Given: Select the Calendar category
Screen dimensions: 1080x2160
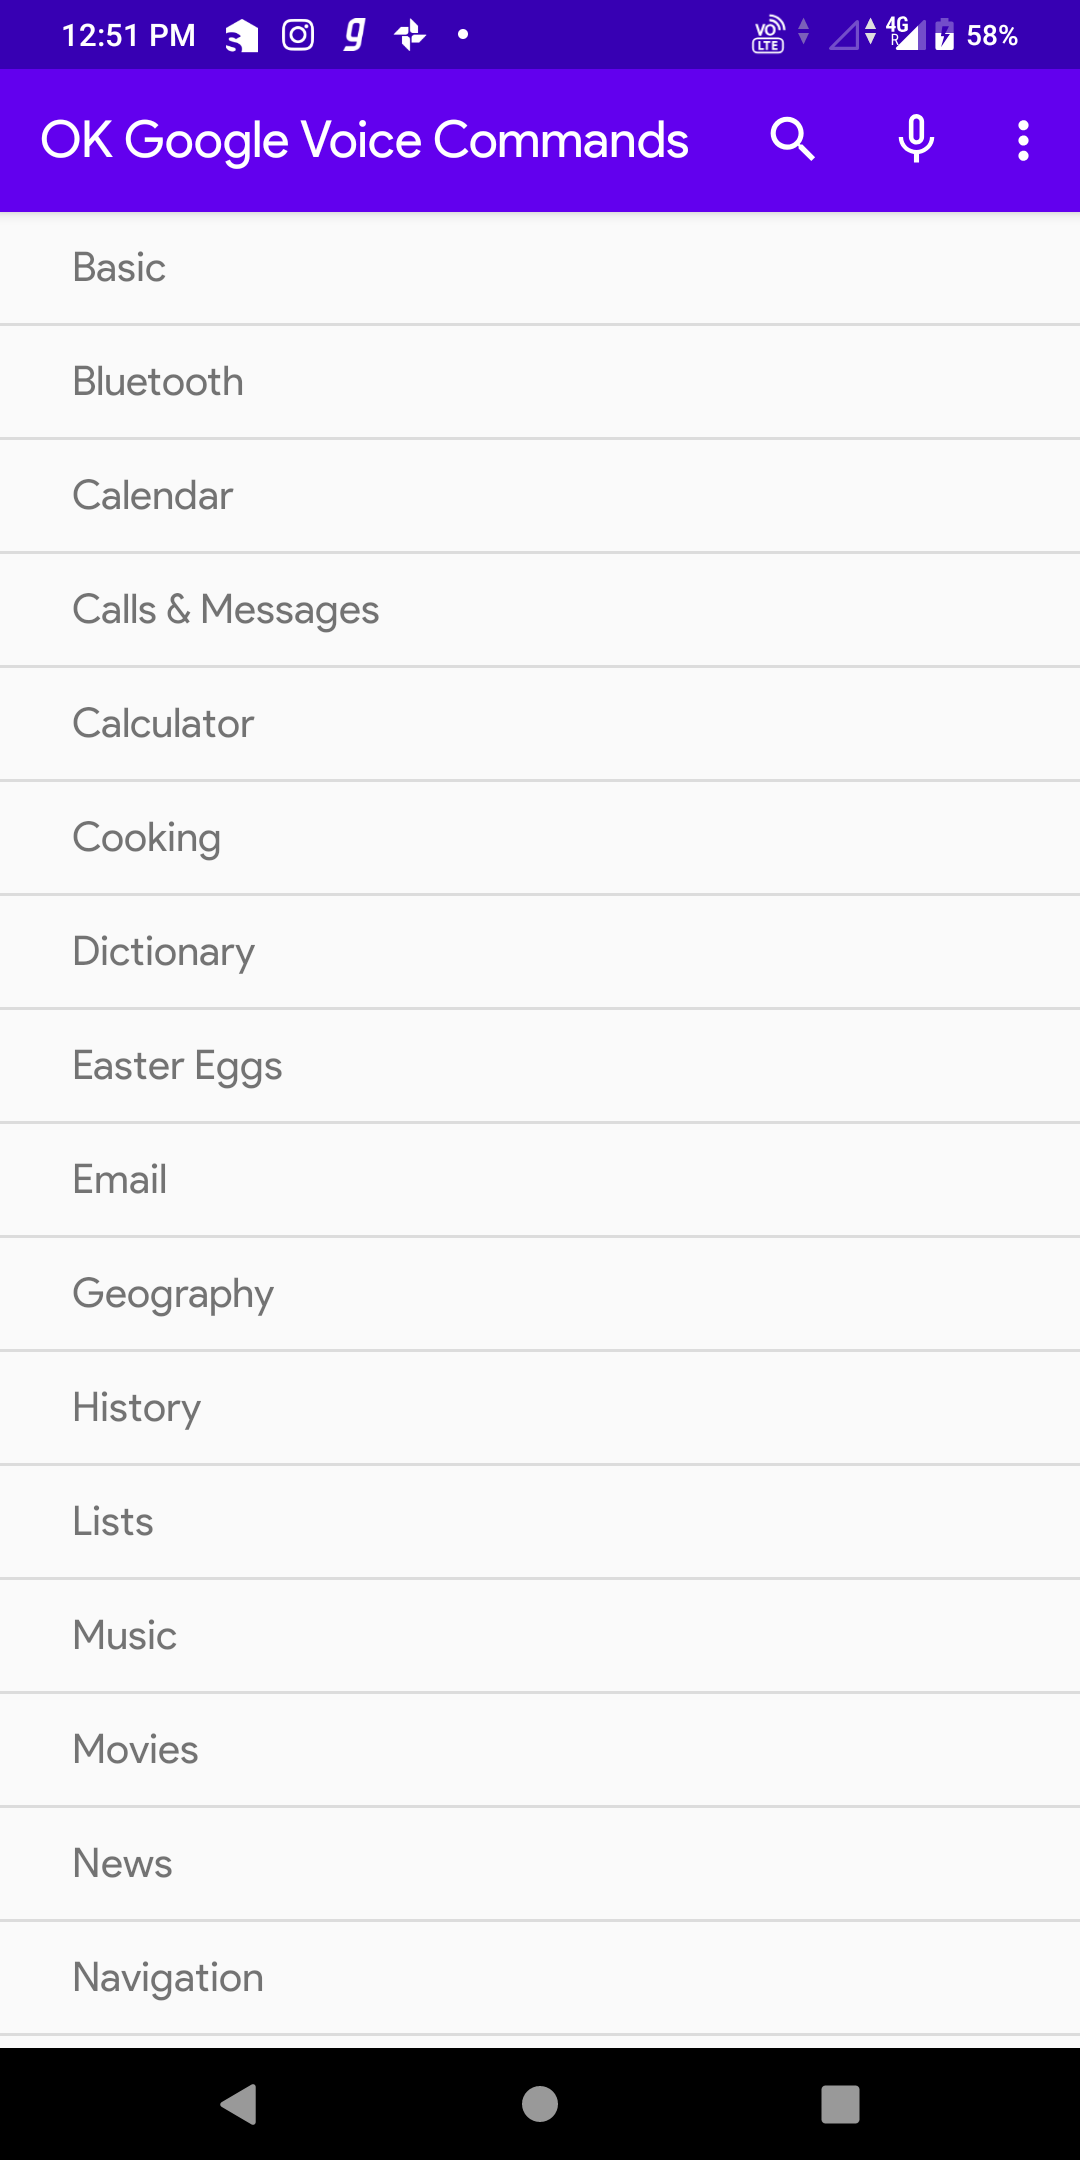Looking at the screenshot, I should pyautogui.click(x=540, y=496).
